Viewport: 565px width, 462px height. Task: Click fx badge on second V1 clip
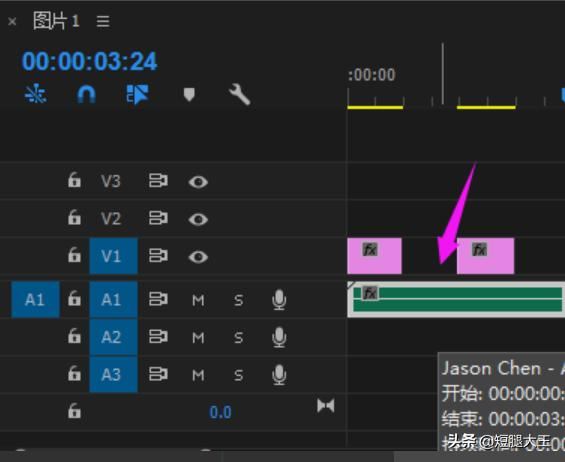tap(480, 249)
